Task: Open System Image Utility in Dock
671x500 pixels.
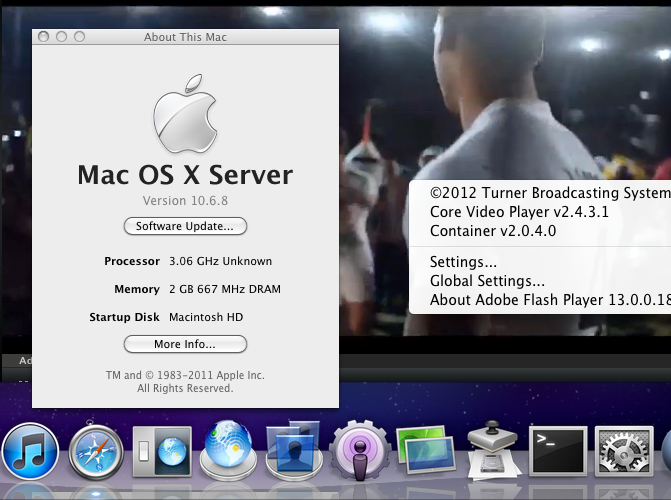Action: click(493, 449)
